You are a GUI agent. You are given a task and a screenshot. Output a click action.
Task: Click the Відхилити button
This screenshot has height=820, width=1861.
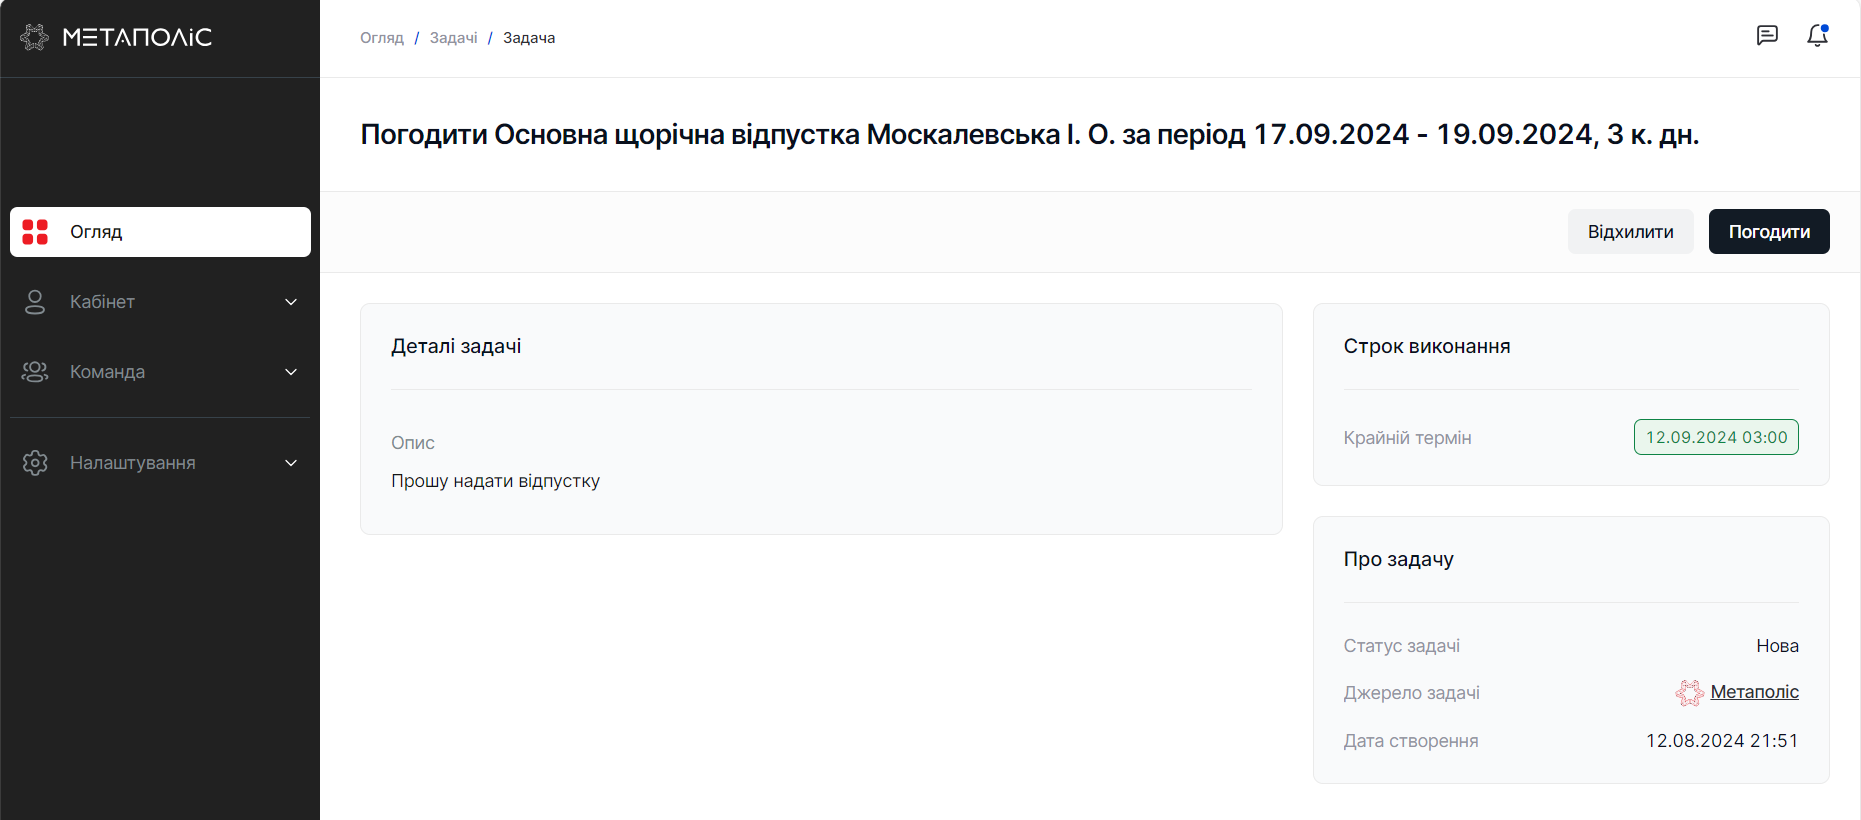[1630, 232]
